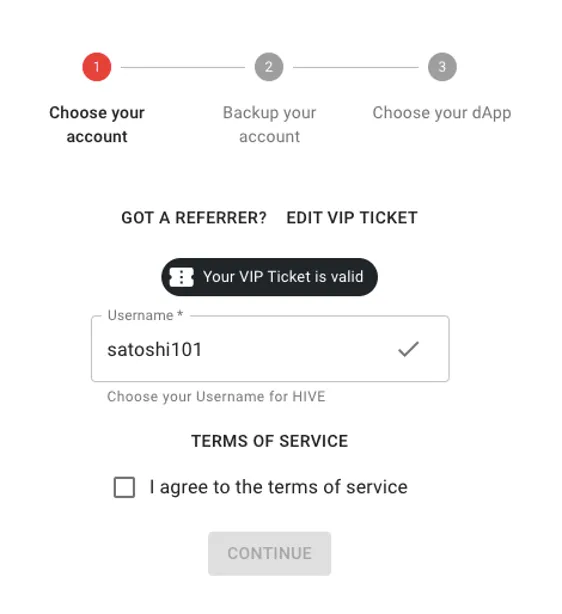Click the checkmark icon in Username field
The height and width of the screenshot is (614, 562).
point(408,349)
